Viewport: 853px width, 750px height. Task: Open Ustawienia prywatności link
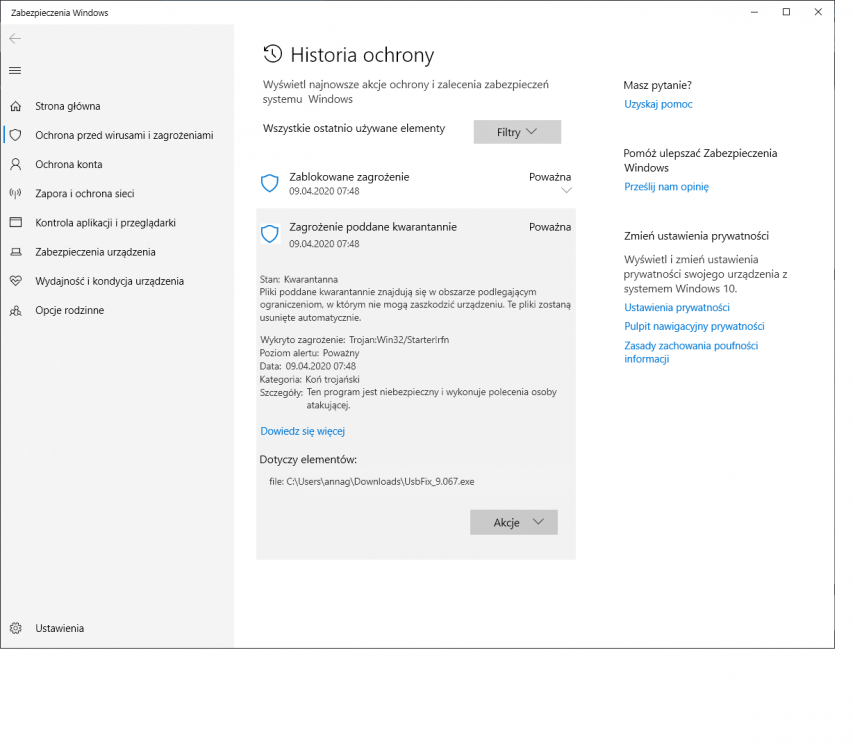tap(676, 308)
